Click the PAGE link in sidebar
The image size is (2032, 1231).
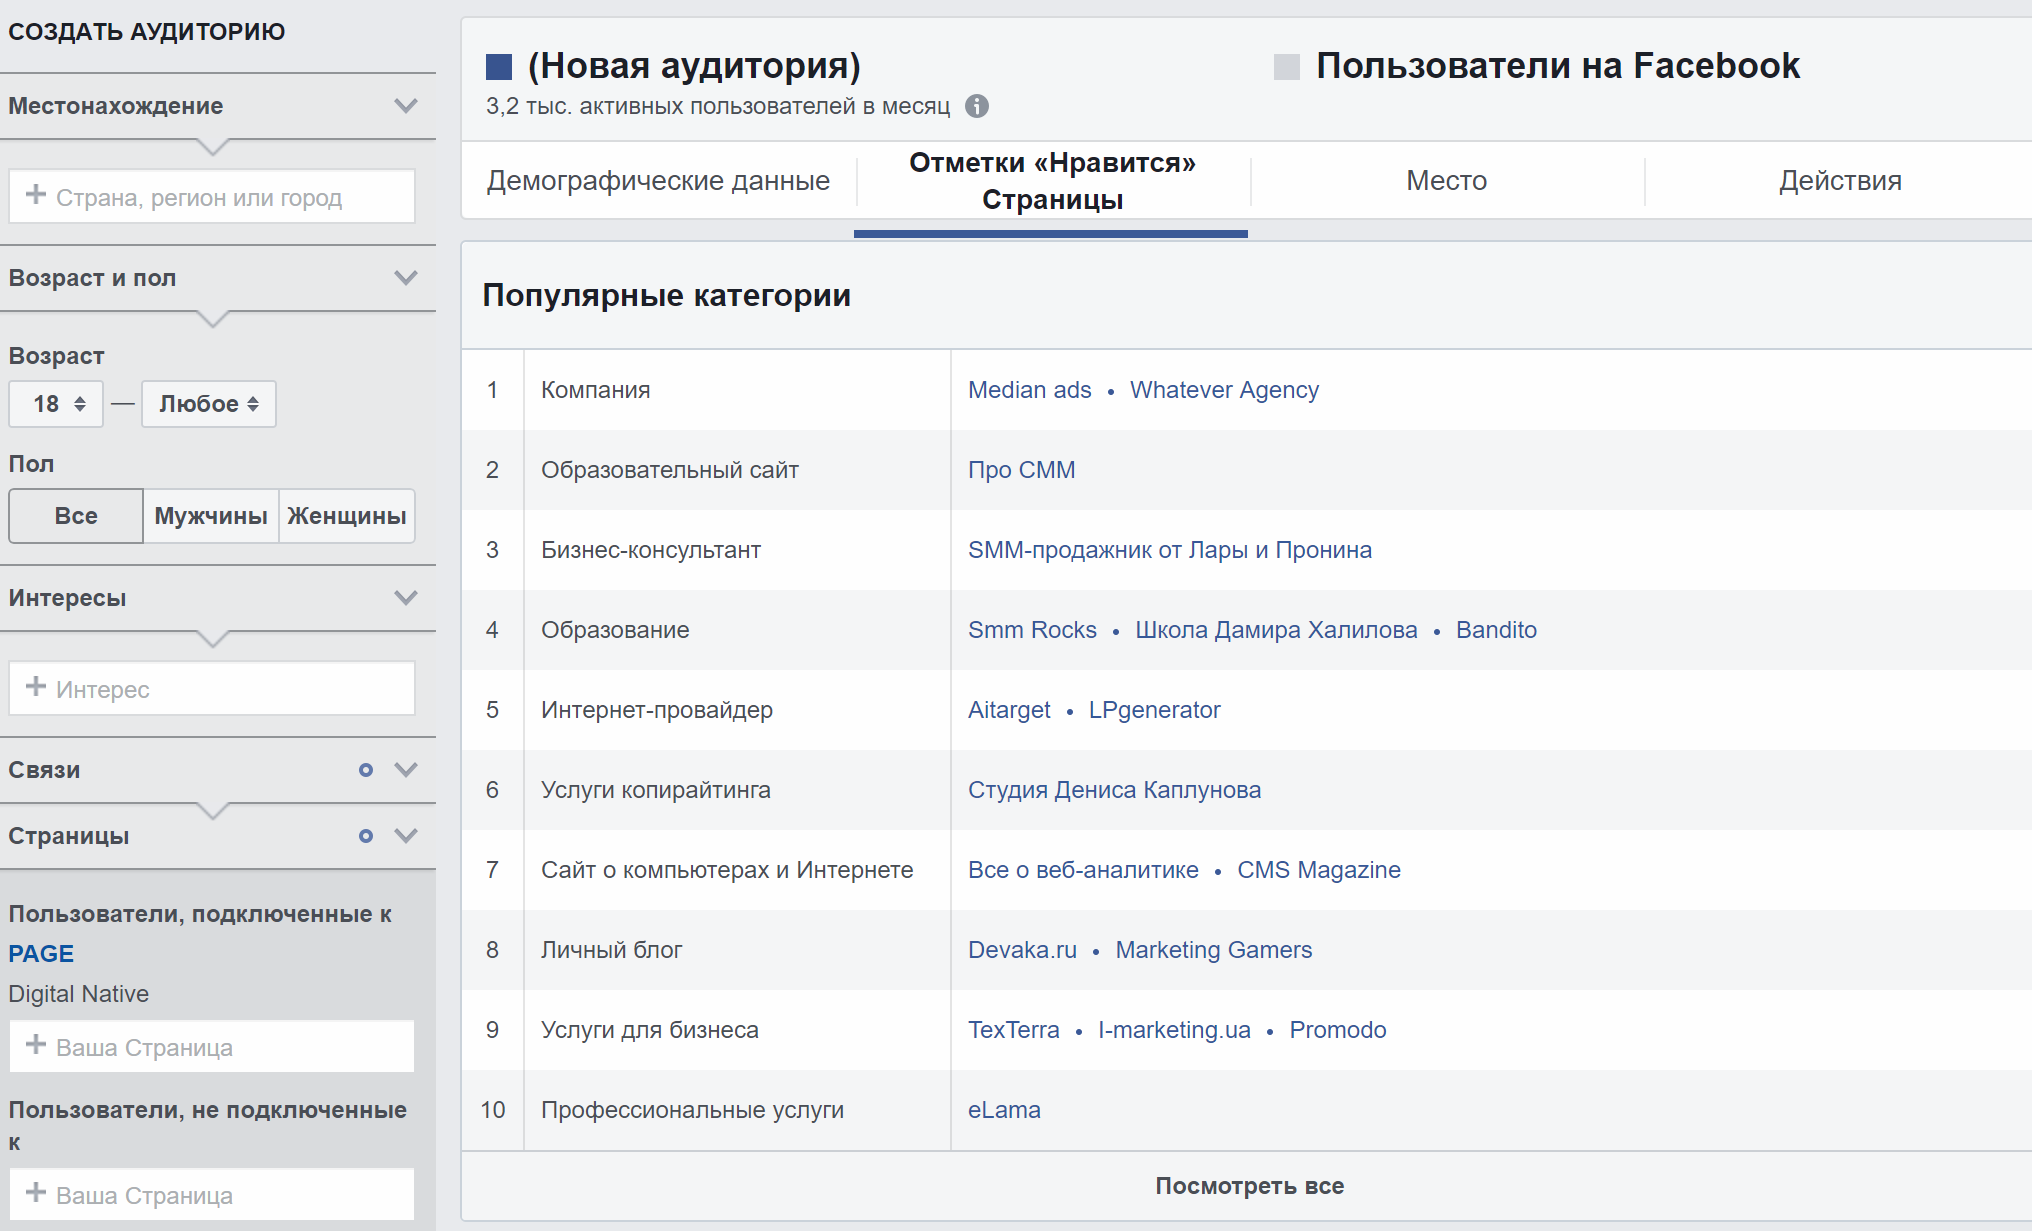pos(41,954)
